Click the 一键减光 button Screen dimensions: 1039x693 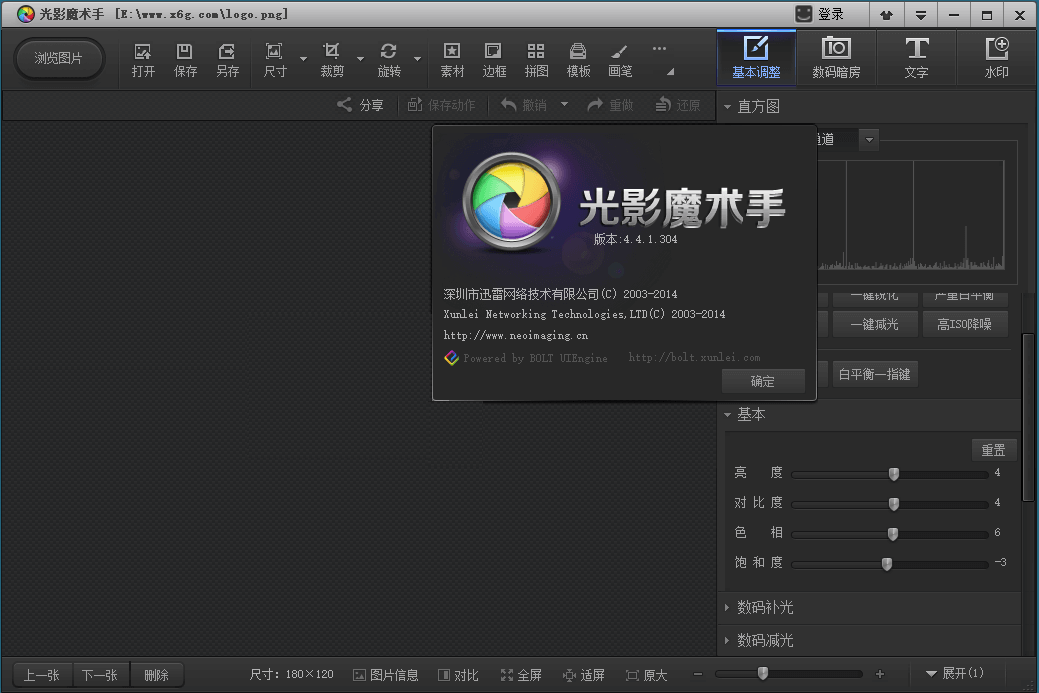click(875, 324)
